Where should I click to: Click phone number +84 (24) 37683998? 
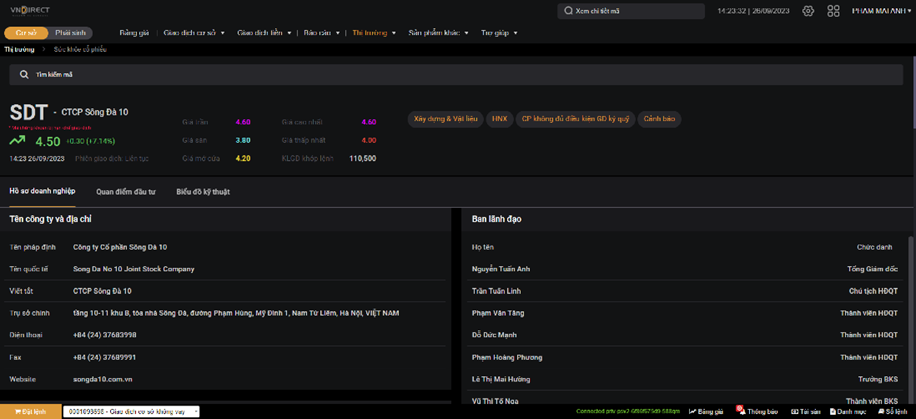click(x=105, y=335)
